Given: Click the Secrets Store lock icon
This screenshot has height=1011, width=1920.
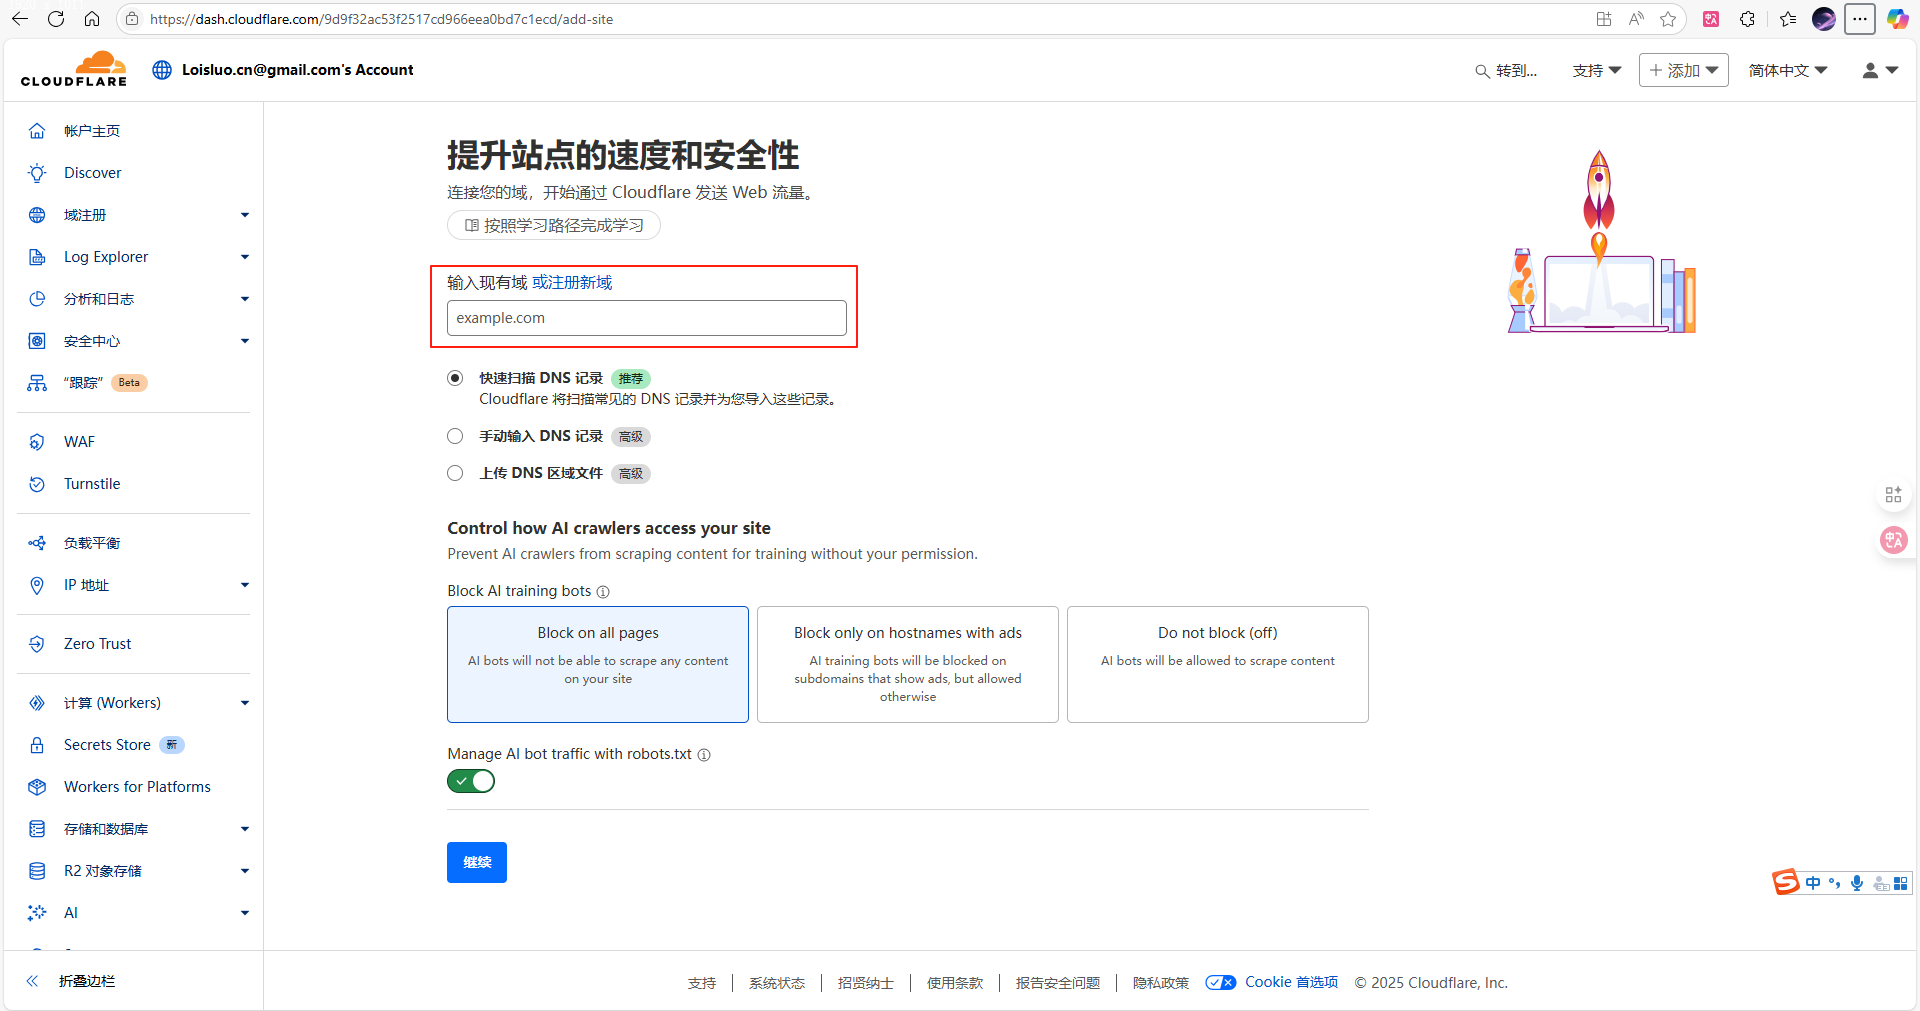Looking at the screenshot, I should 37,745.
